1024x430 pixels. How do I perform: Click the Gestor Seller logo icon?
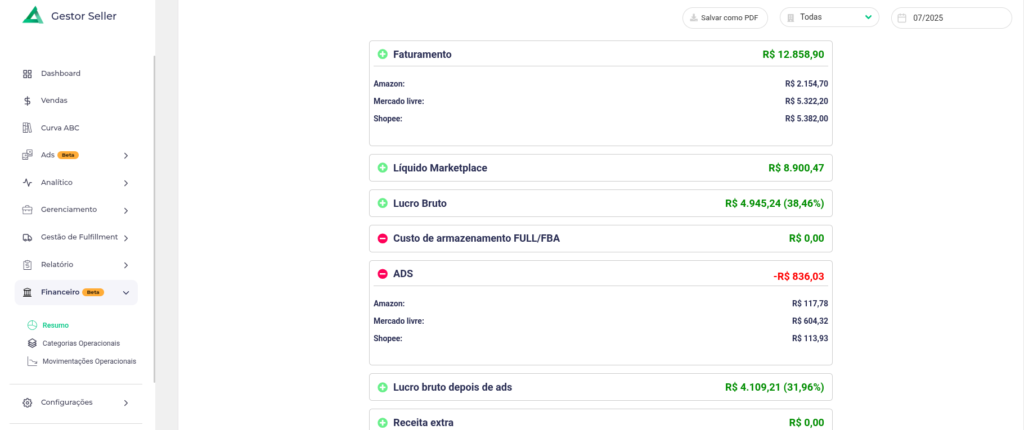coord(33,15)
